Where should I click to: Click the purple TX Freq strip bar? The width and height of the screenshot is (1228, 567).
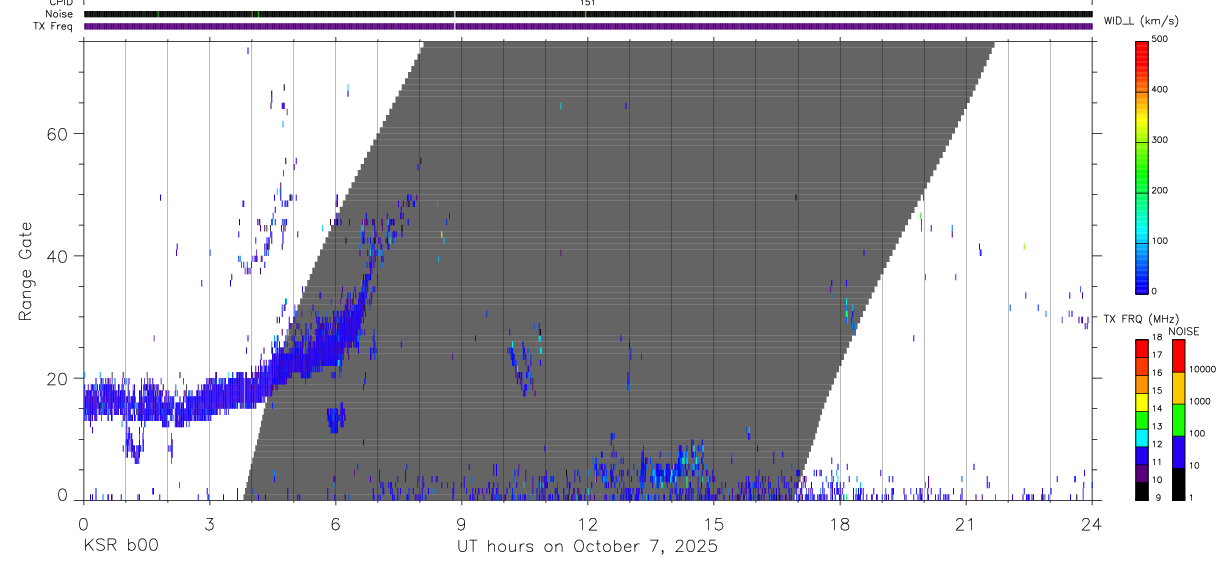[588, 26]
